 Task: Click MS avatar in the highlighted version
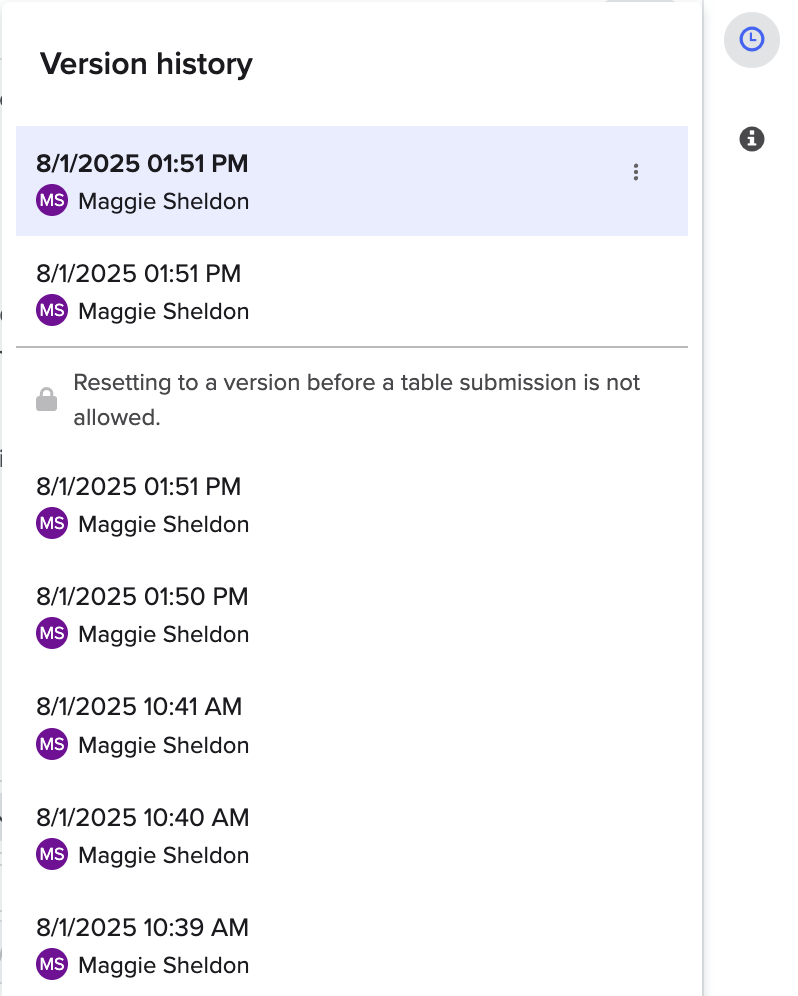click(x=52, y=201)
